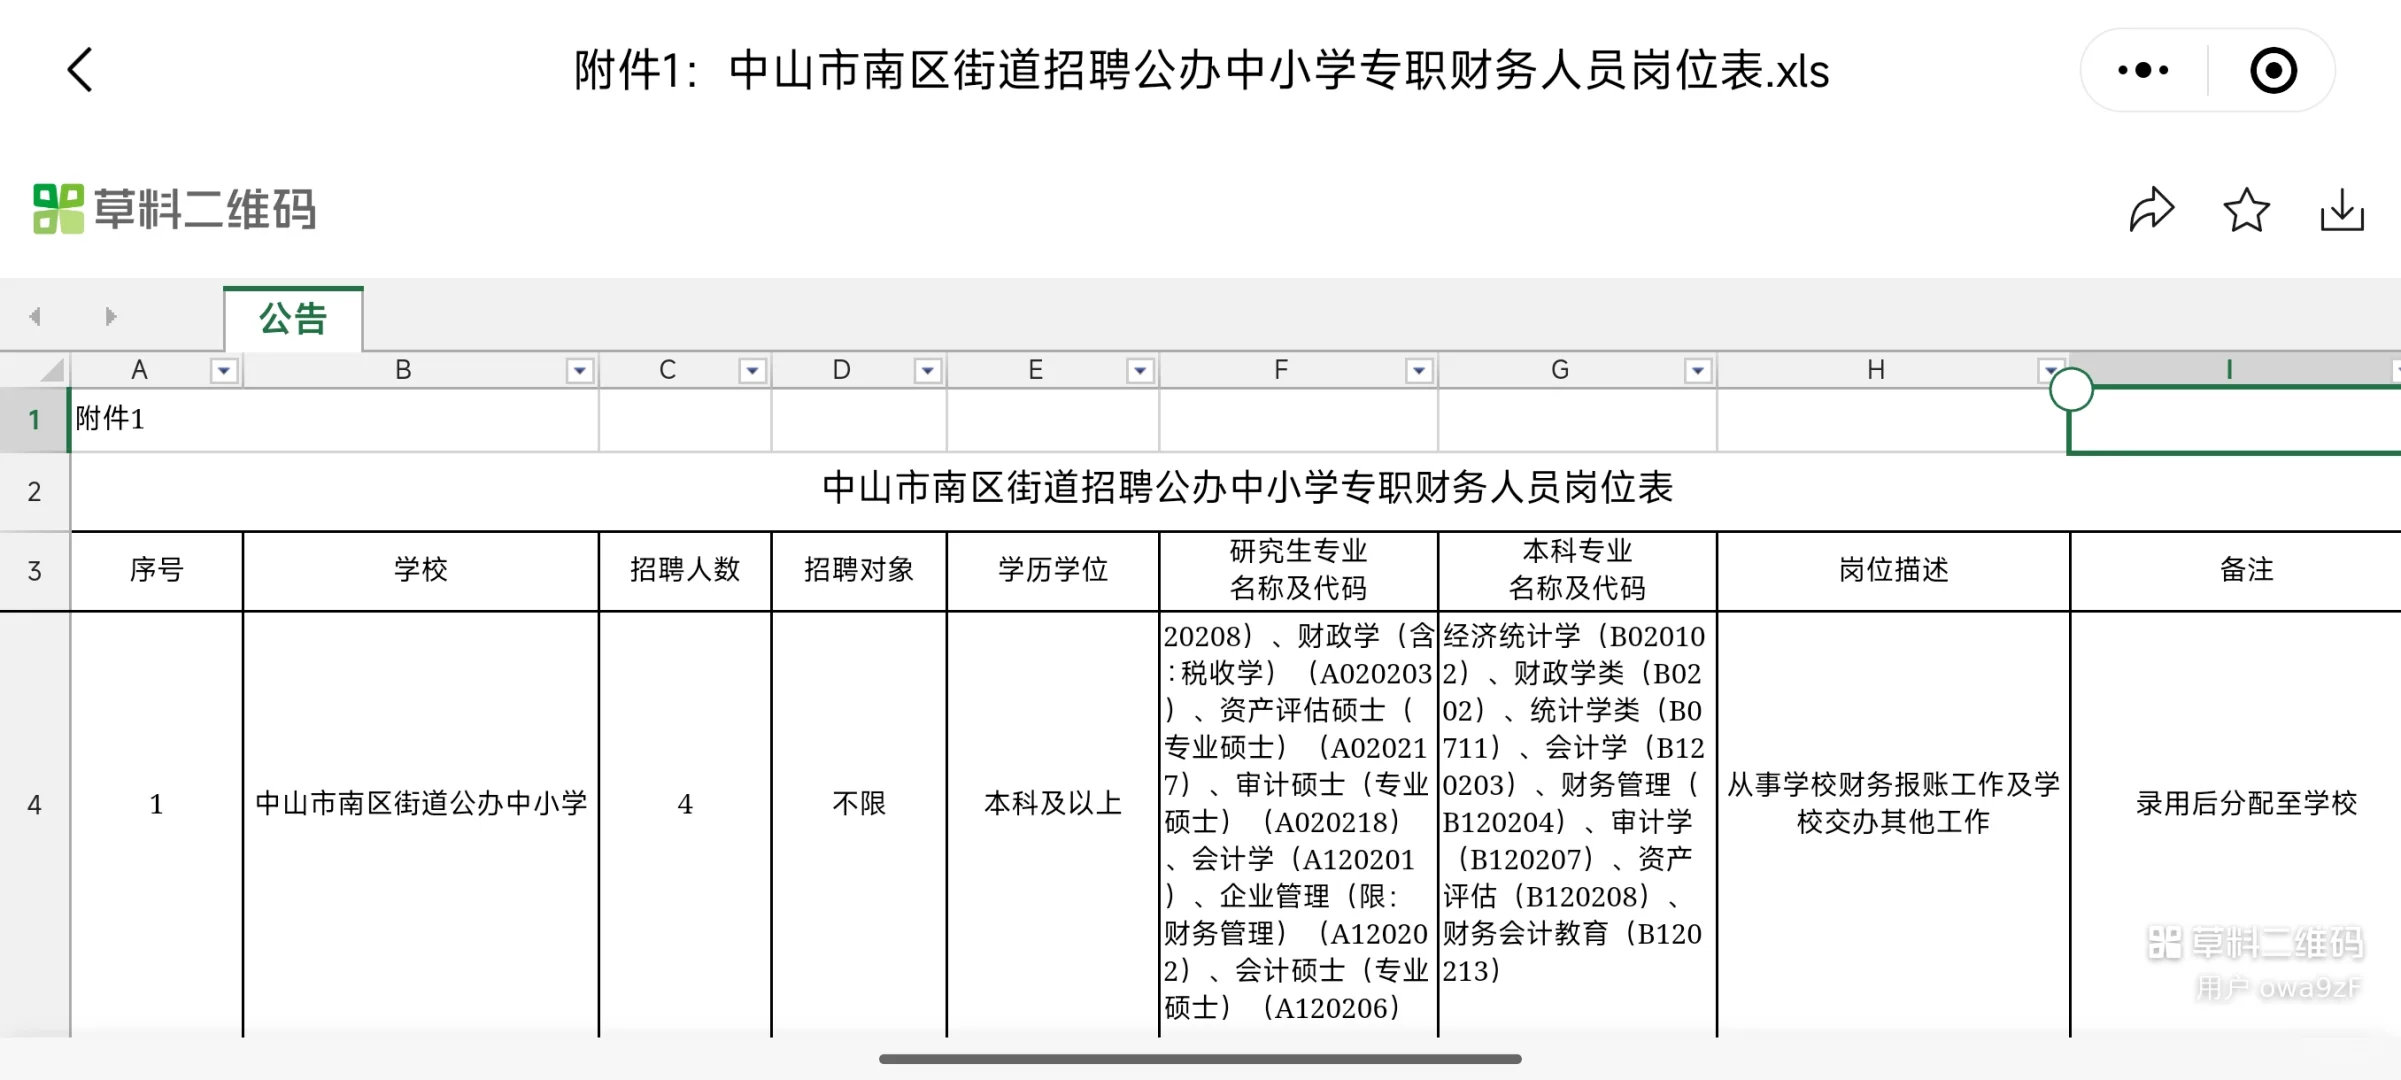Open the filter dropdown on column H

pyautogui.click(x=2052, y=369)
